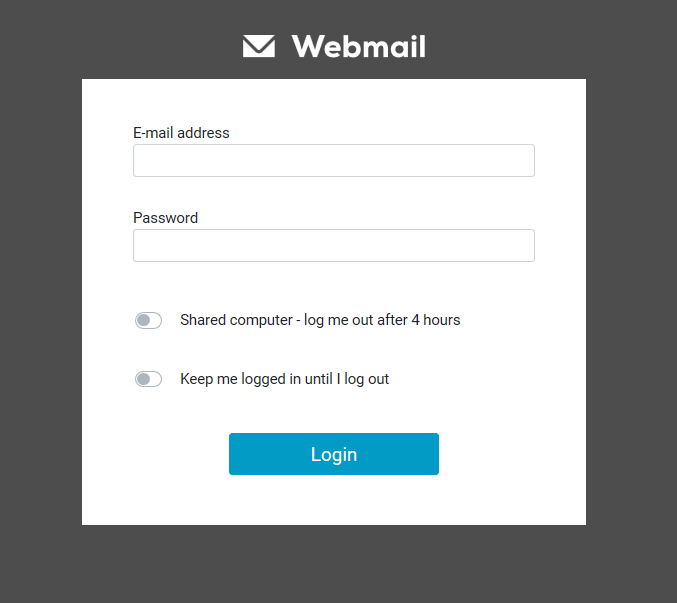This screenshot has width=677, height=603.
Task: Click the word Webmail in the header
Action: [x=359, y=46]
